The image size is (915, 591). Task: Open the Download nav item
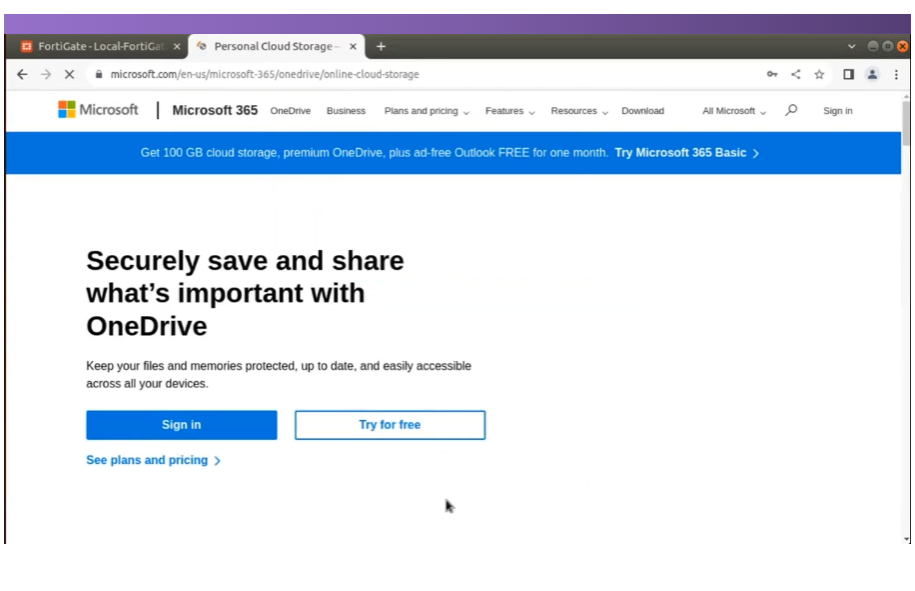[642, 111]
